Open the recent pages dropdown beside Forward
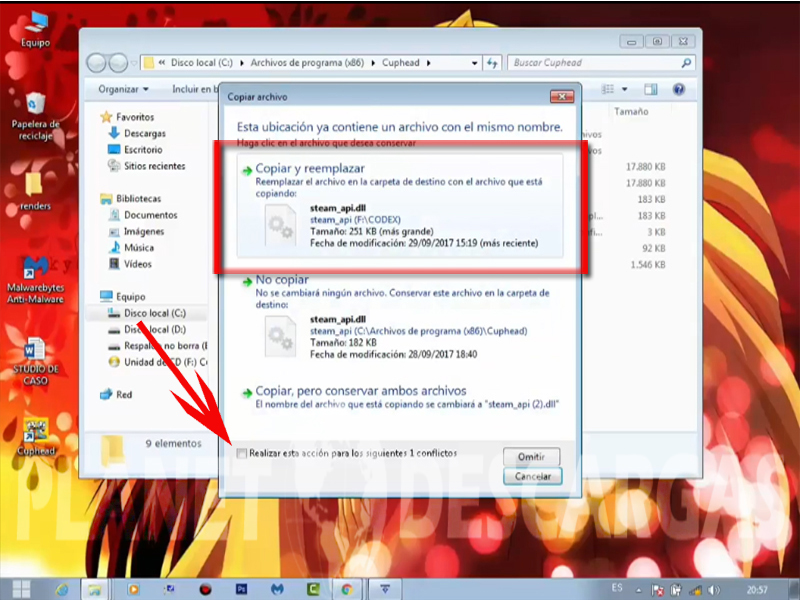Screen dimensions: 800x600 [x=134, y=63]
